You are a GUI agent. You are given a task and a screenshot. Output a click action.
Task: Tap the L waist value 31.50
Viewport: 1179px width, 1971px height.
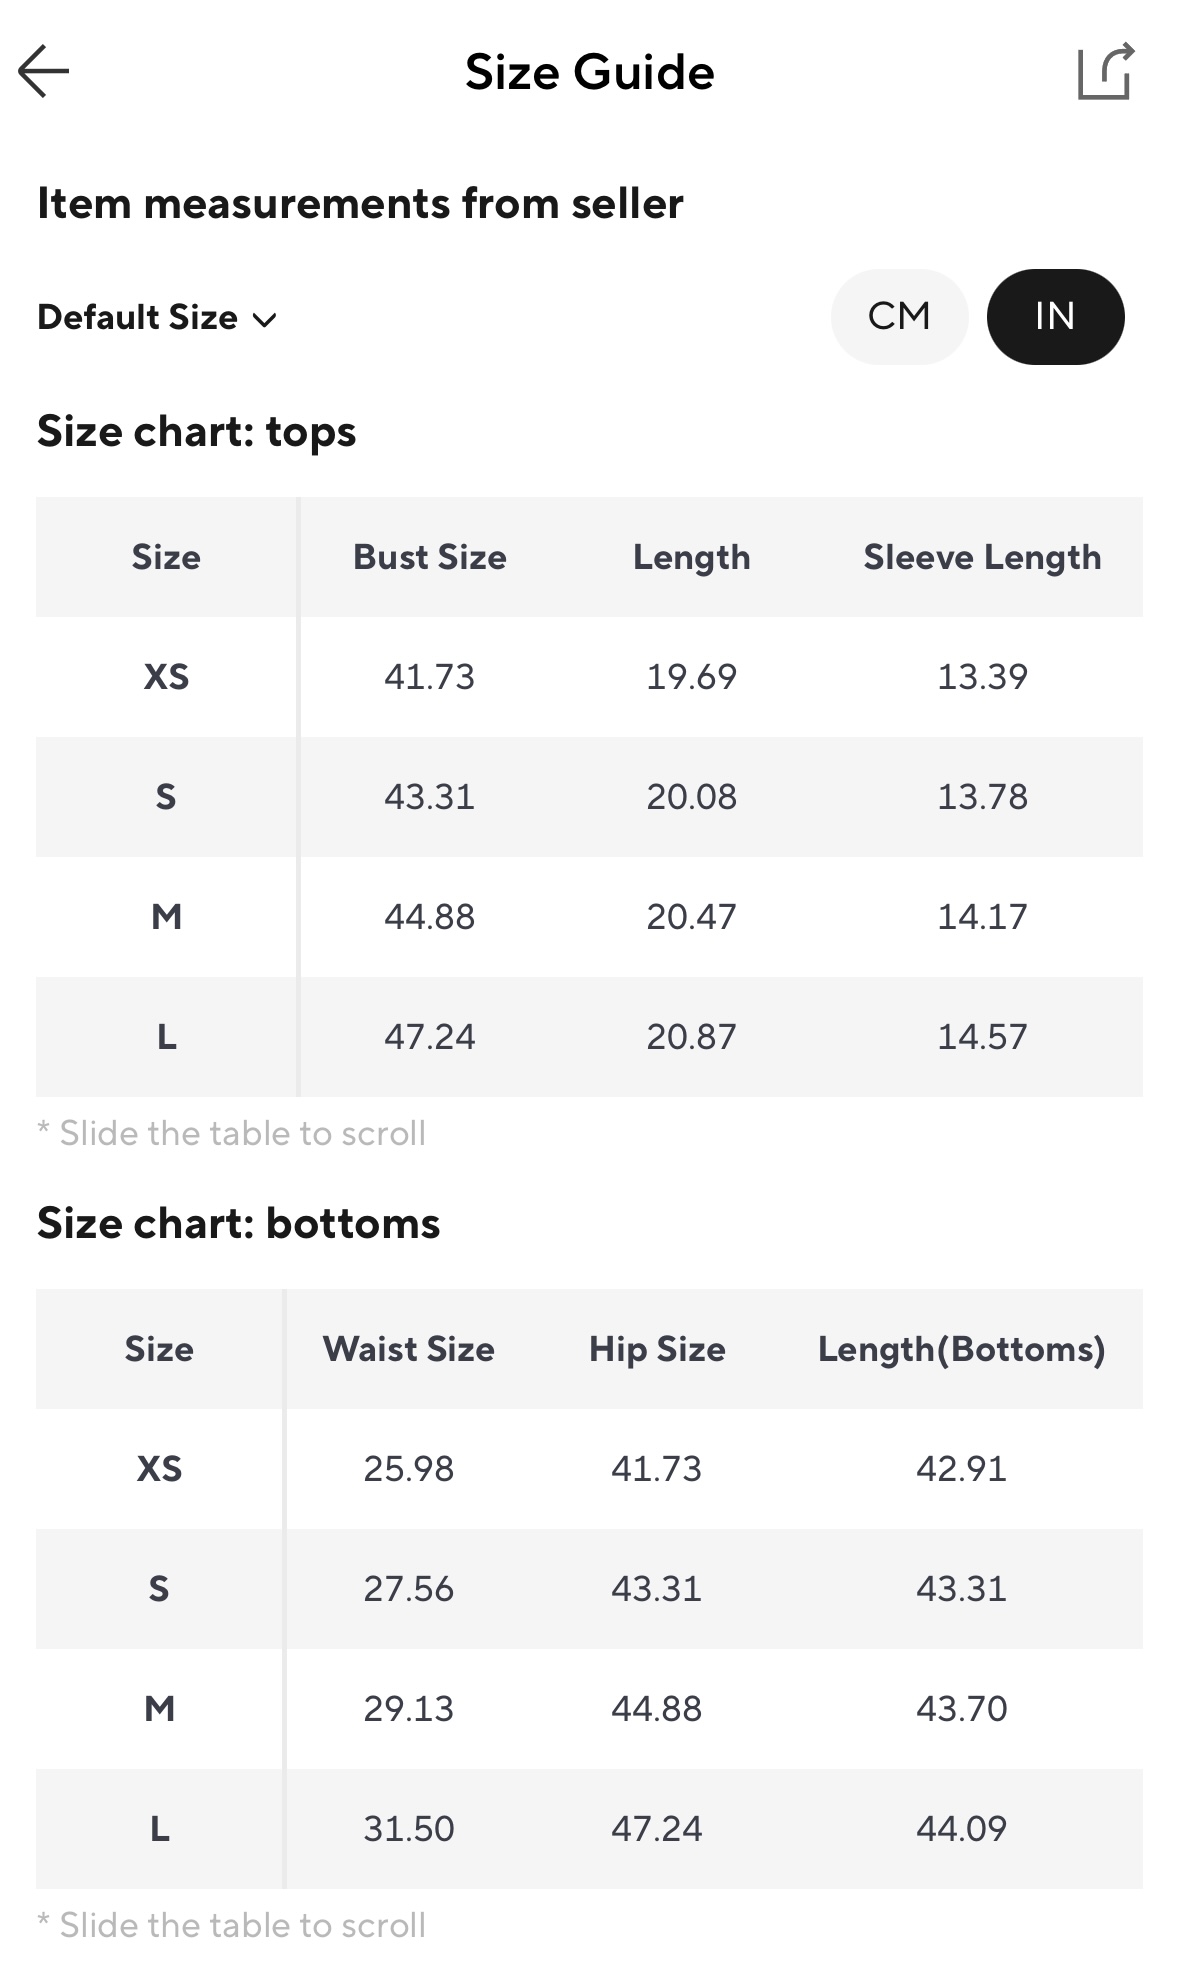pos(408,1829)
